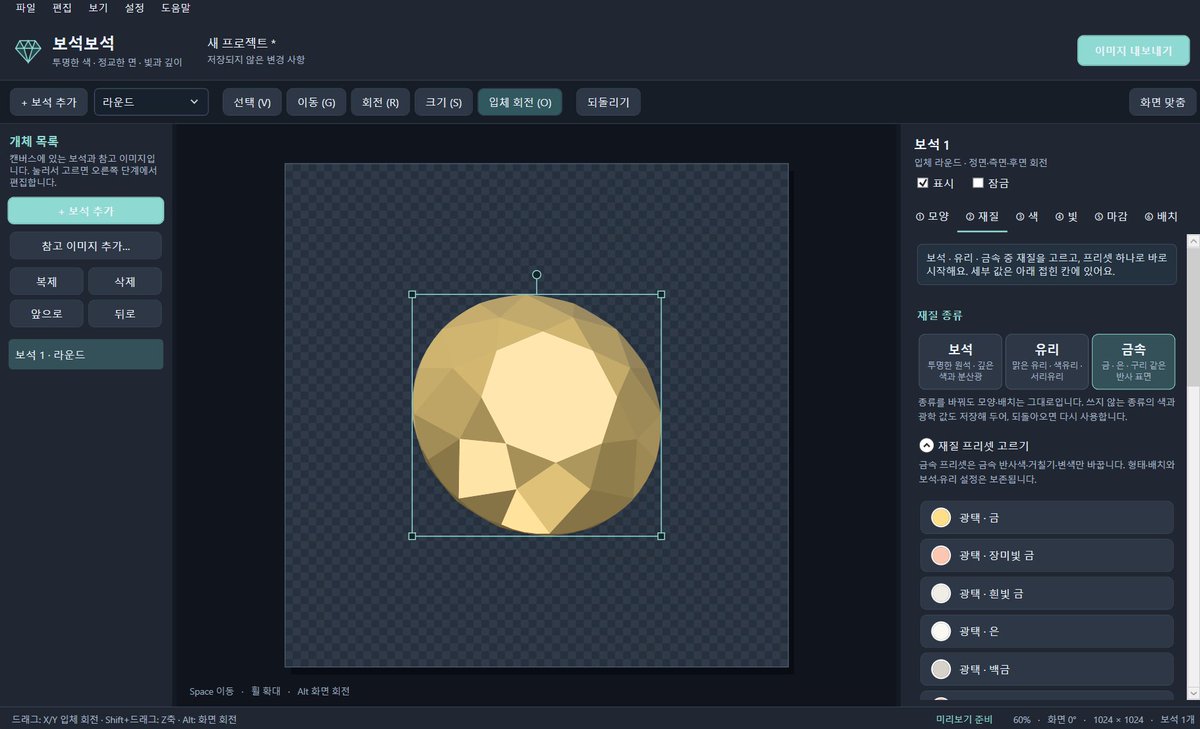The image size is (1200, 729).
Task: Enable the 잠금 lock checkbox
Action: pyautogui.click(x=978, y=183)
